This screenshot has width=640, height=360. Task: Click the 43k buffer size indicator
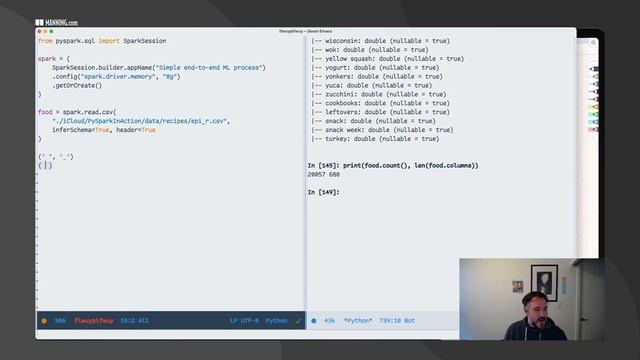329,321
